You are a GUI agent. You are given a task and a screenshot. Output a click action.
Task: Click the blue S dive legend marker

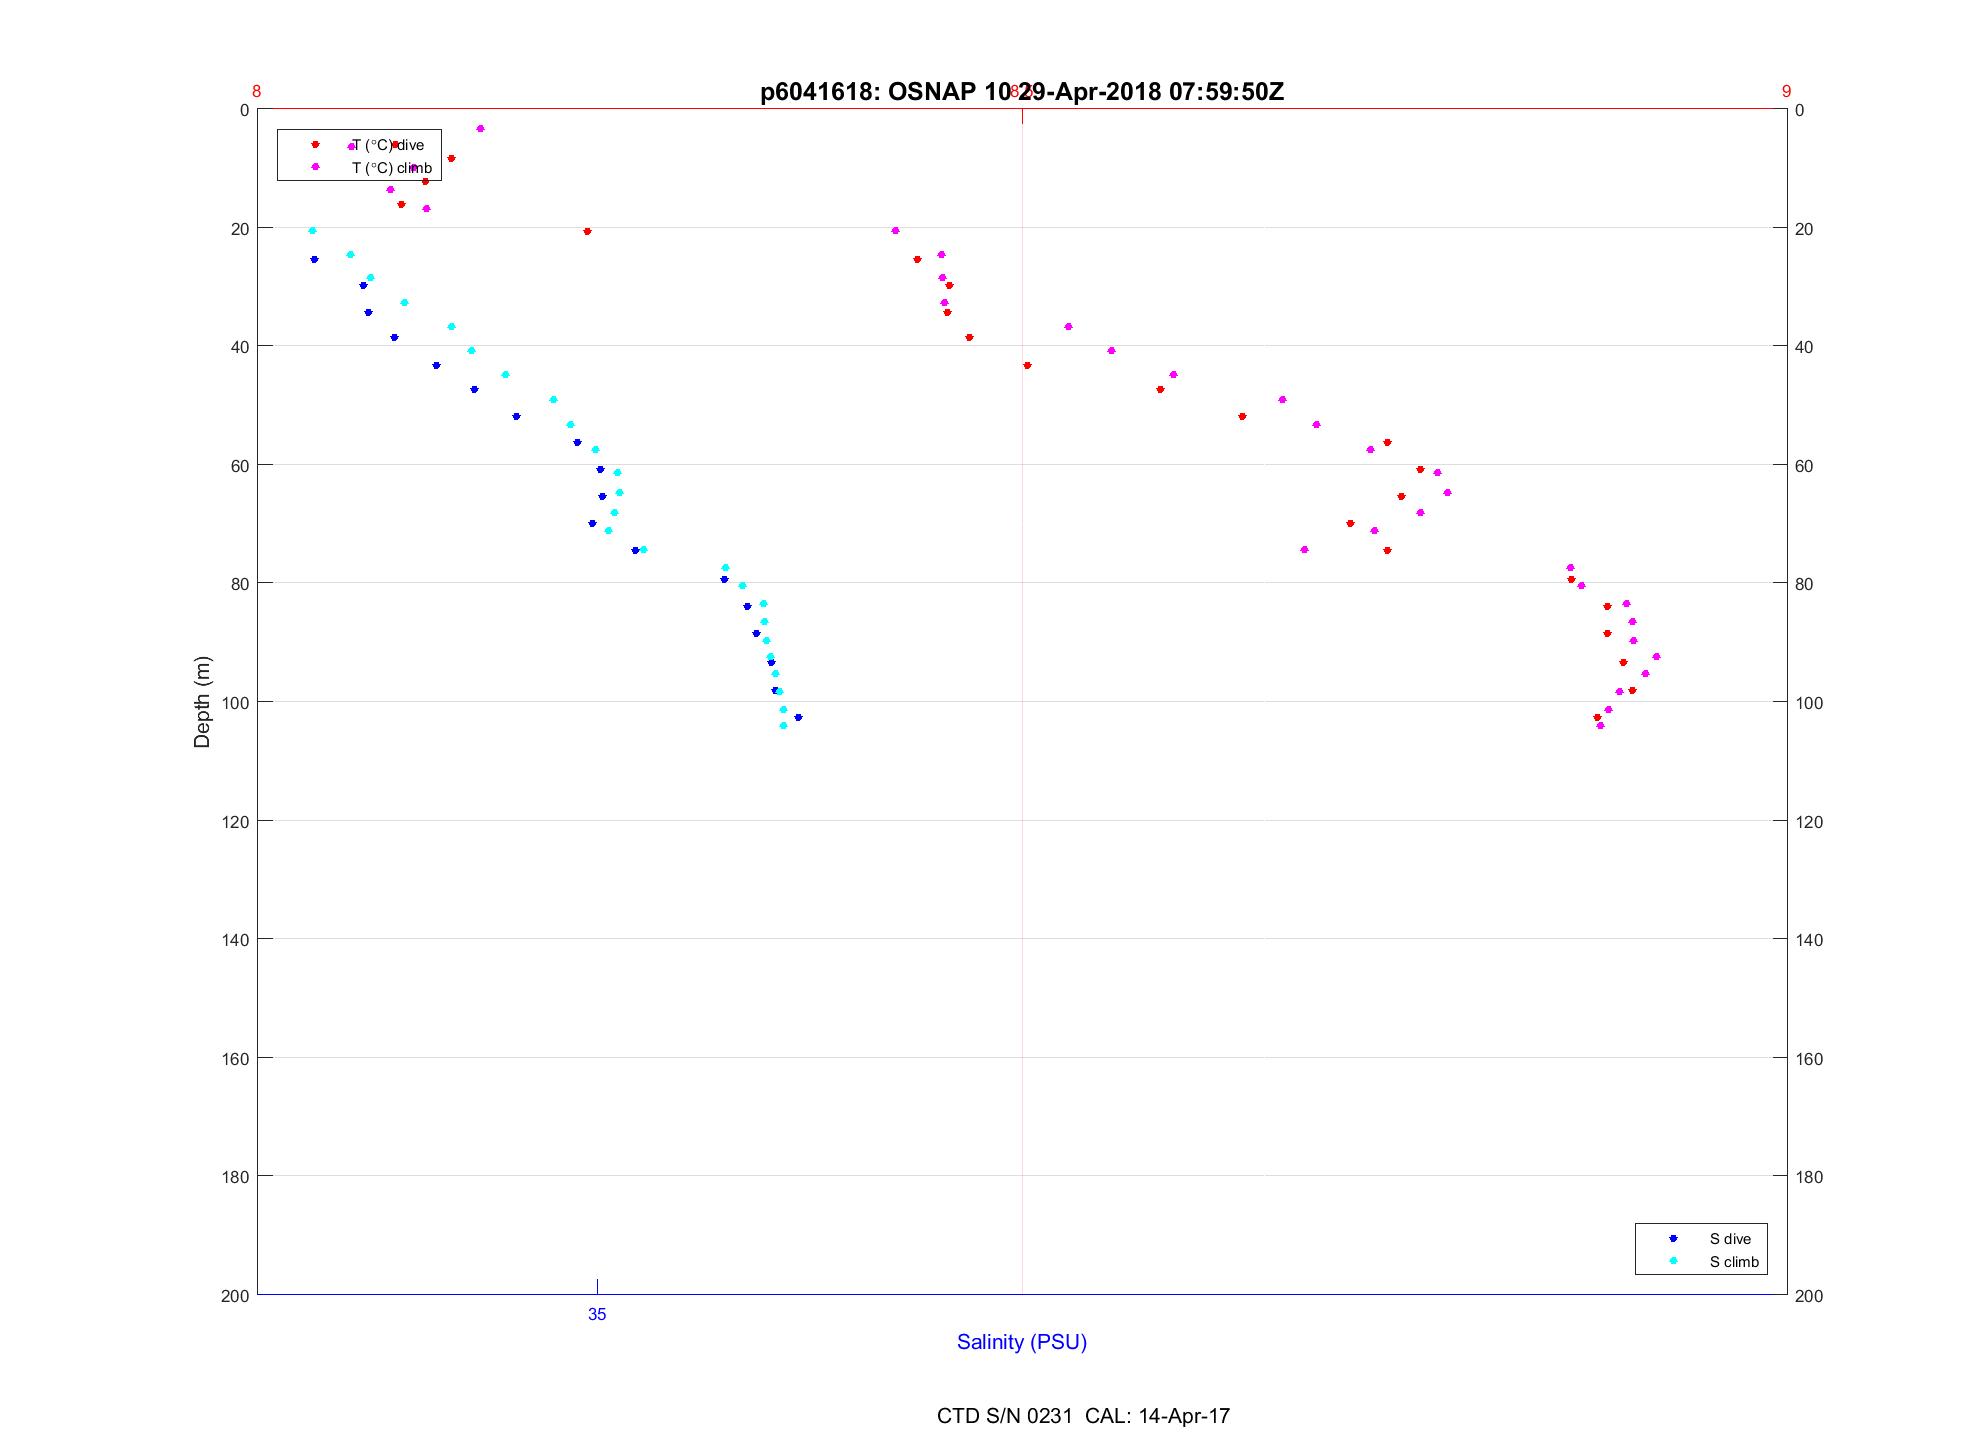[x=1673, y=1239]
